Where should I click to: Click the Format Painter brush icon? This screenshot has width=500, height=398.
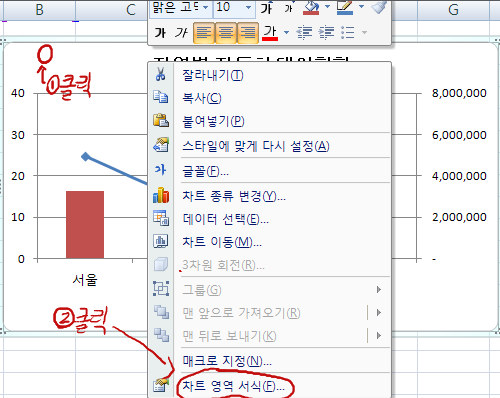(379, 8)
